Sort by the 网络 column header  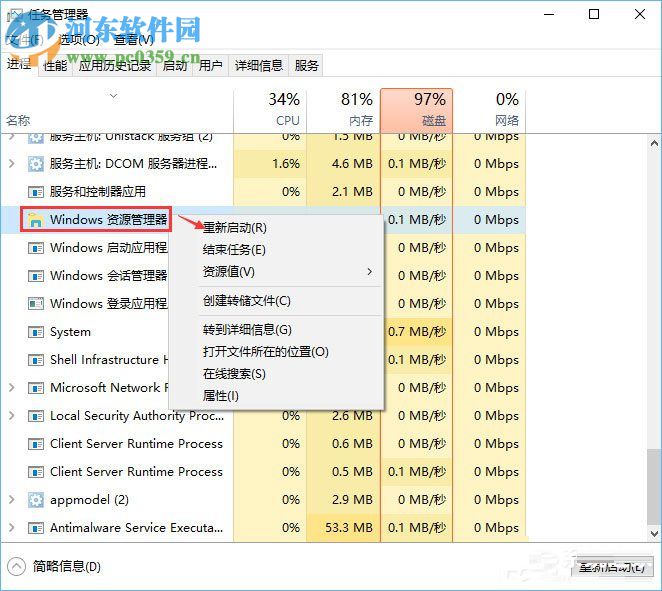489,111
